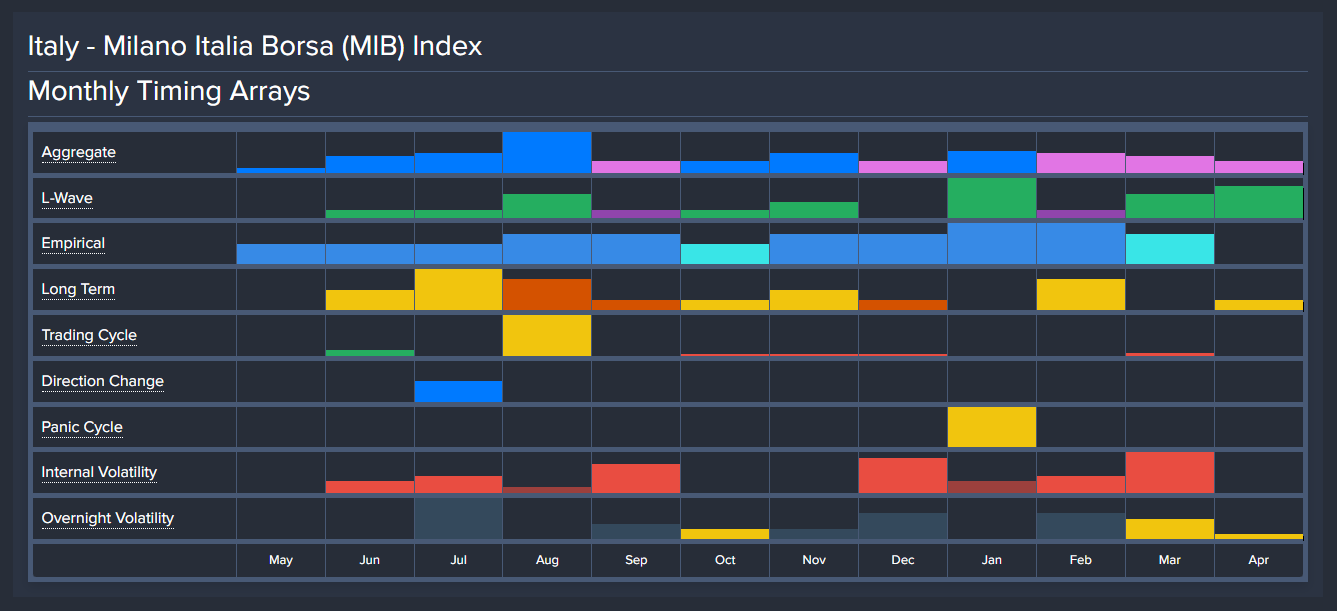Open the Panic Cycle row label link
The image size is (1337, 611).
82,427
